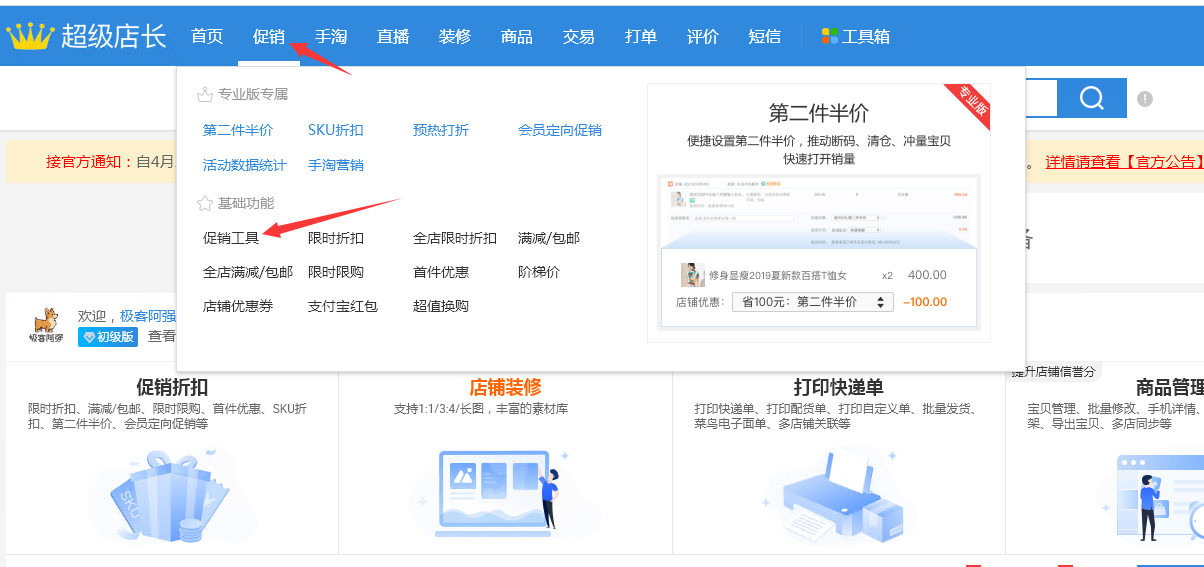Viewport: 1204px width, 567px height.
Task: Click the 促销折扣 card title
Action: (172, 387)
